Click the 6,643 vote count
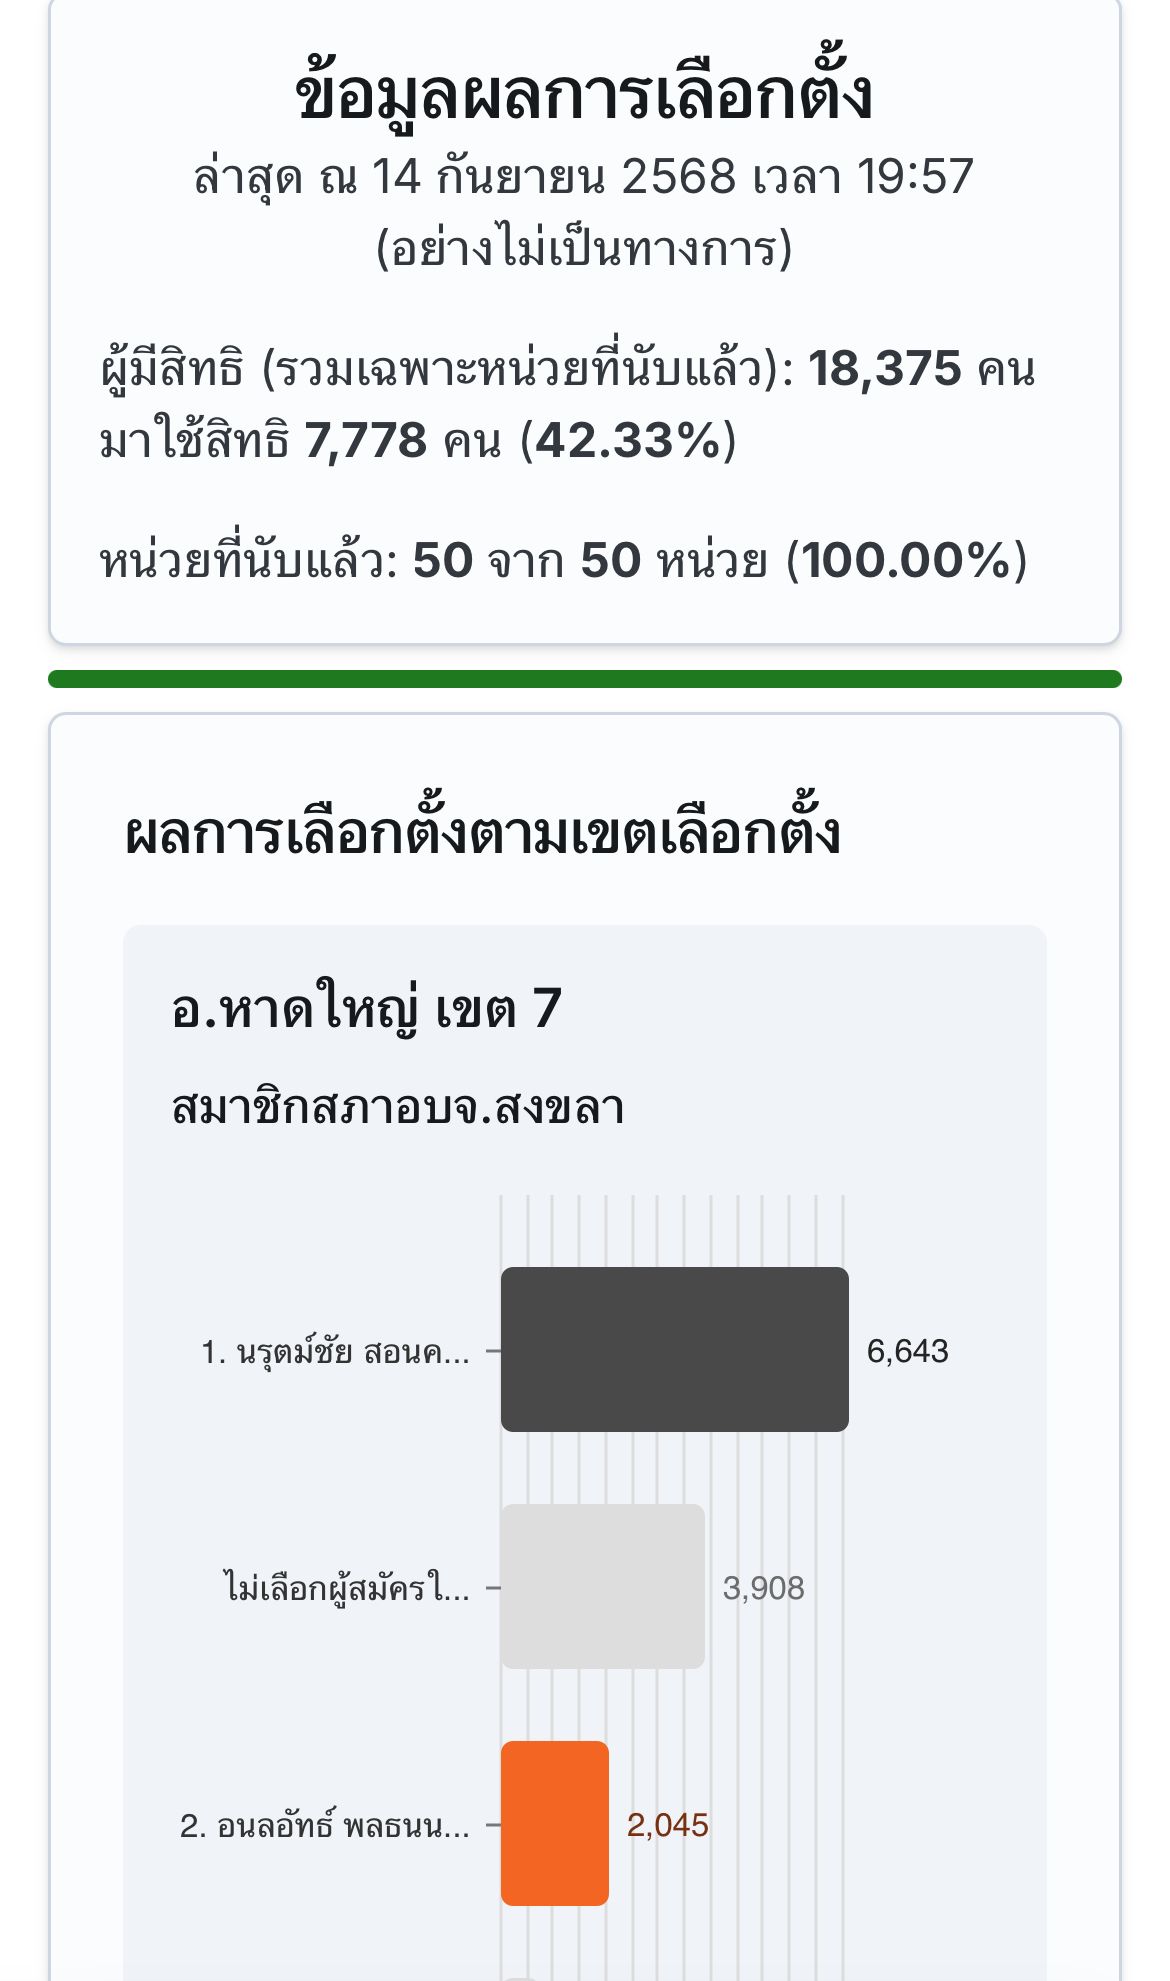1170x1981 pixels. coord(907,1351)
